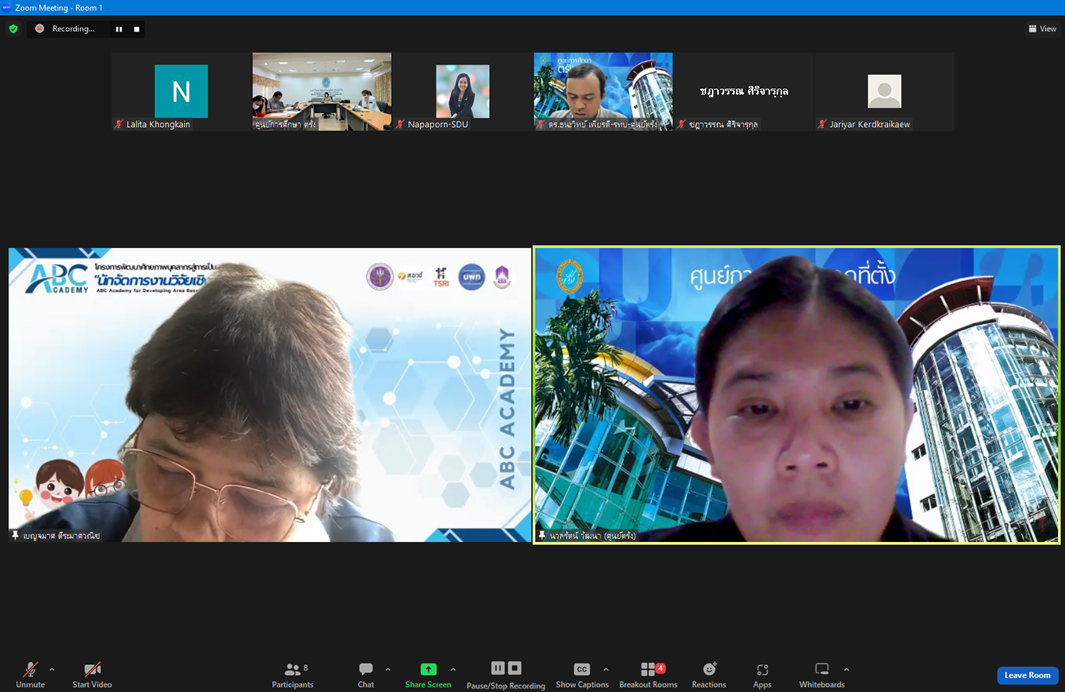The height and width of the screenshot is (692, 1065).
Task: Pause the recording in the top indicator
Action: [119, 29]
